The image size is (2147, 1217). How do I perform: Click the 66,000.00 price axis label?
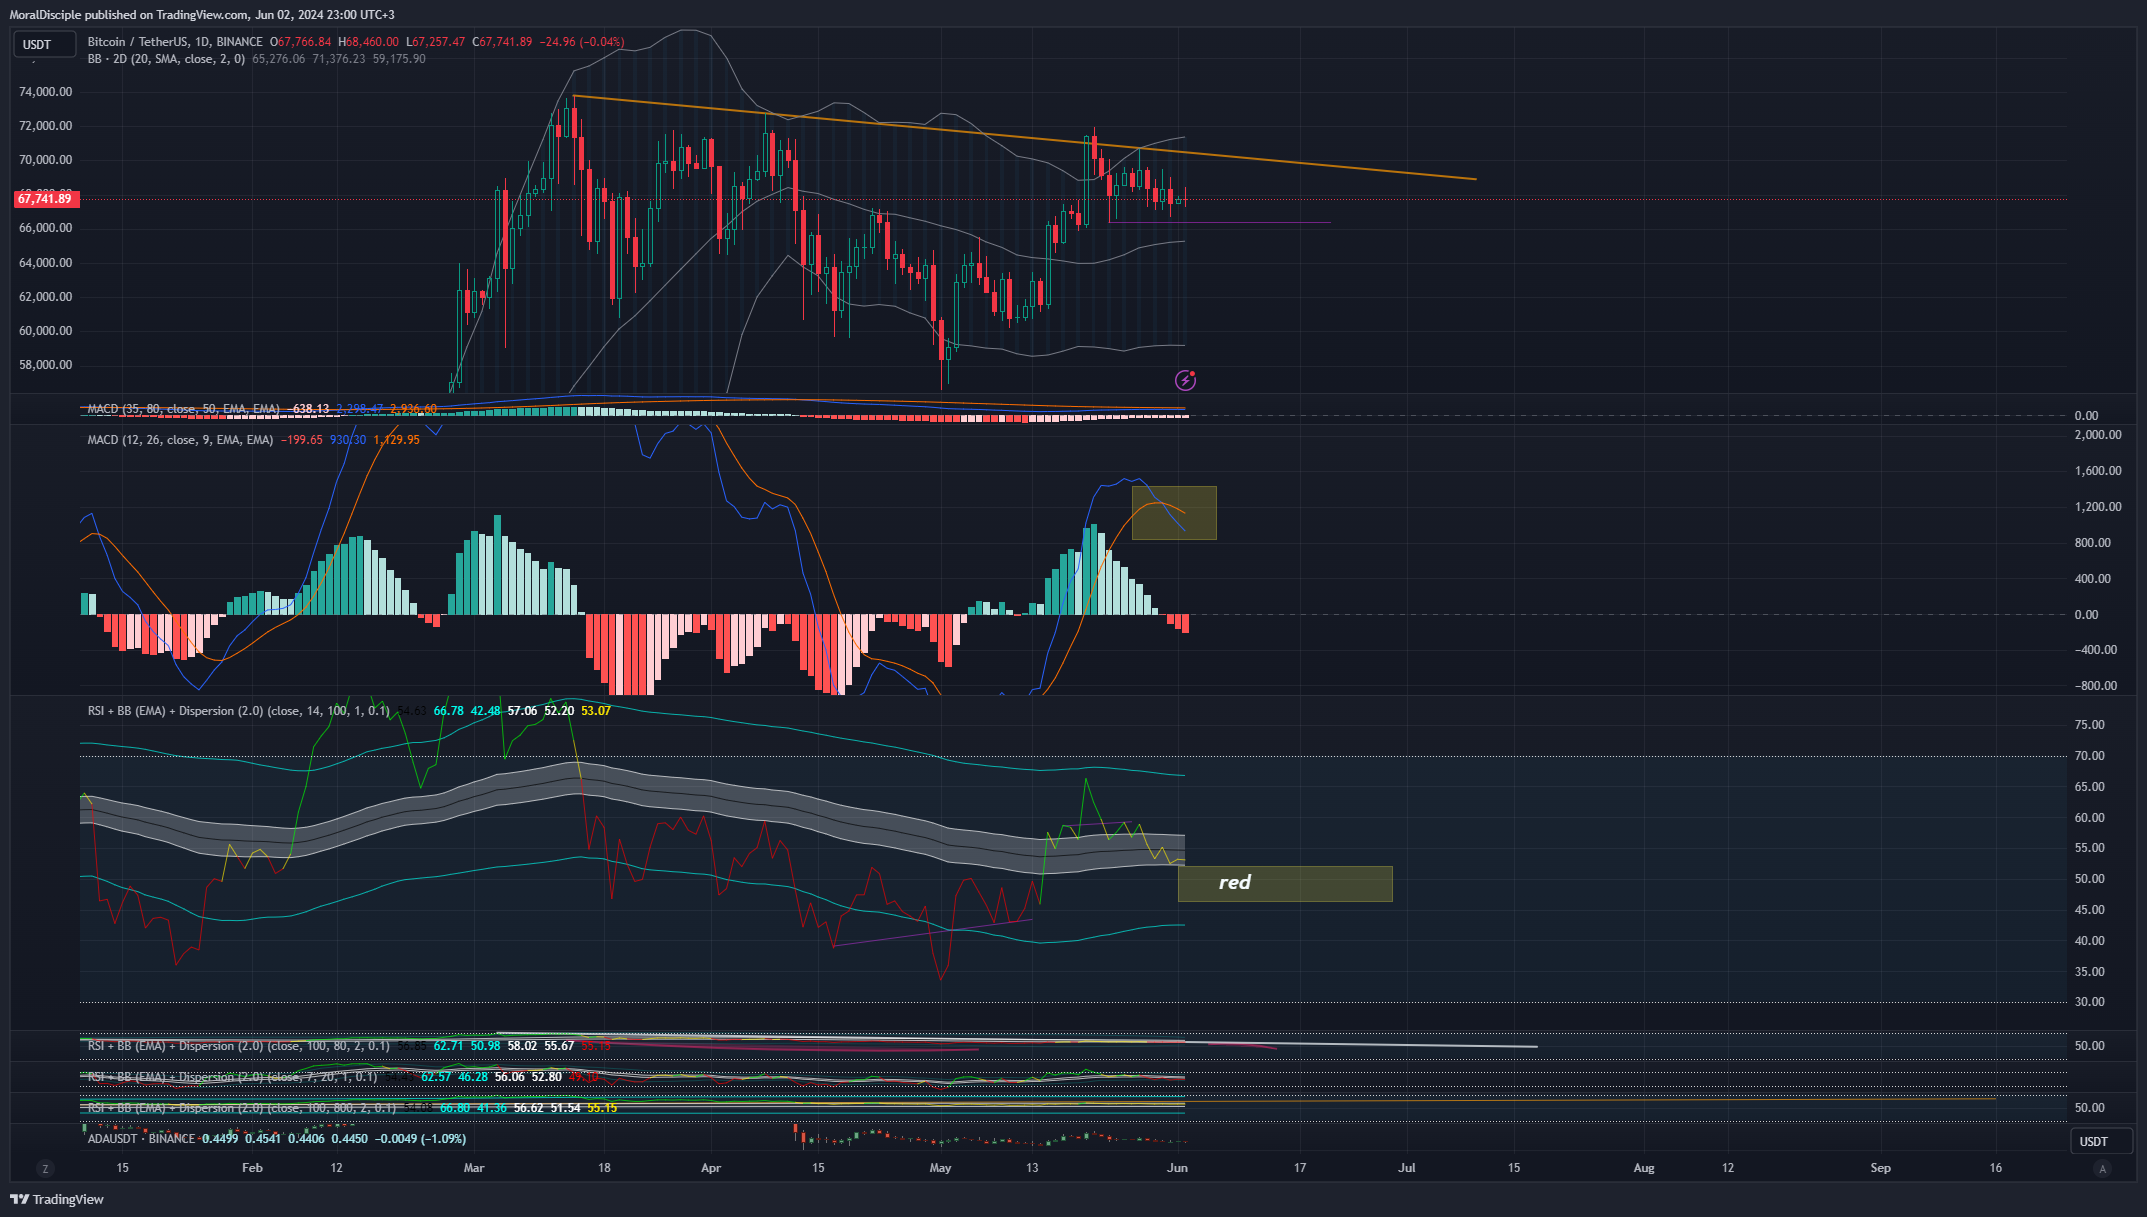pos(46,228)
